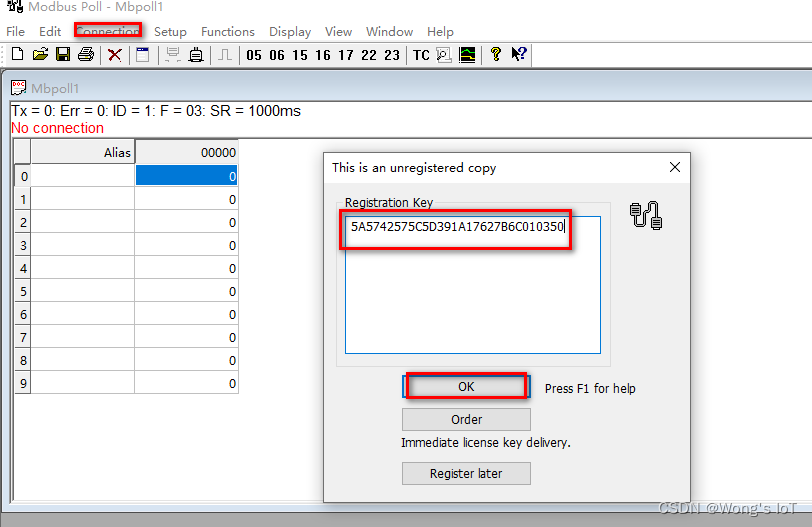Click OK in registration dialog
Viewport: 812px width, 527px height.
coord(466,387)
